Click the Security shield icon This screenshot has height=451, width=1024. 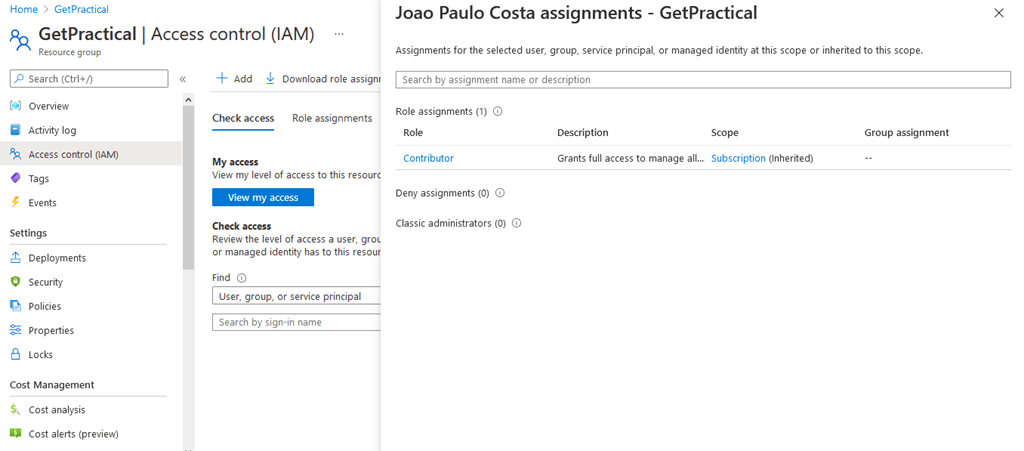16,282
